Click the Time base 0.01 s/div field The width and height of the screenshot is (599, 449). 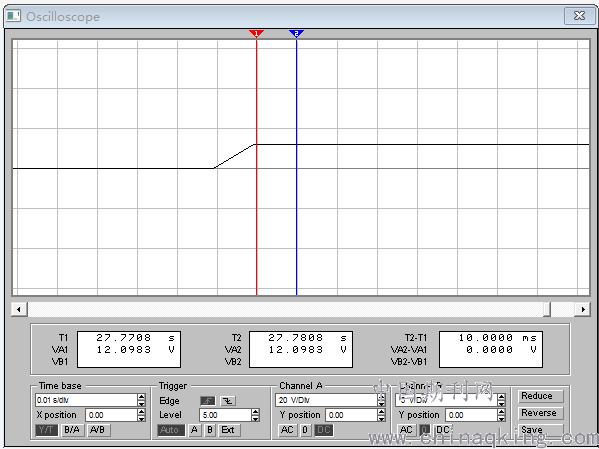tap(86, 400)
